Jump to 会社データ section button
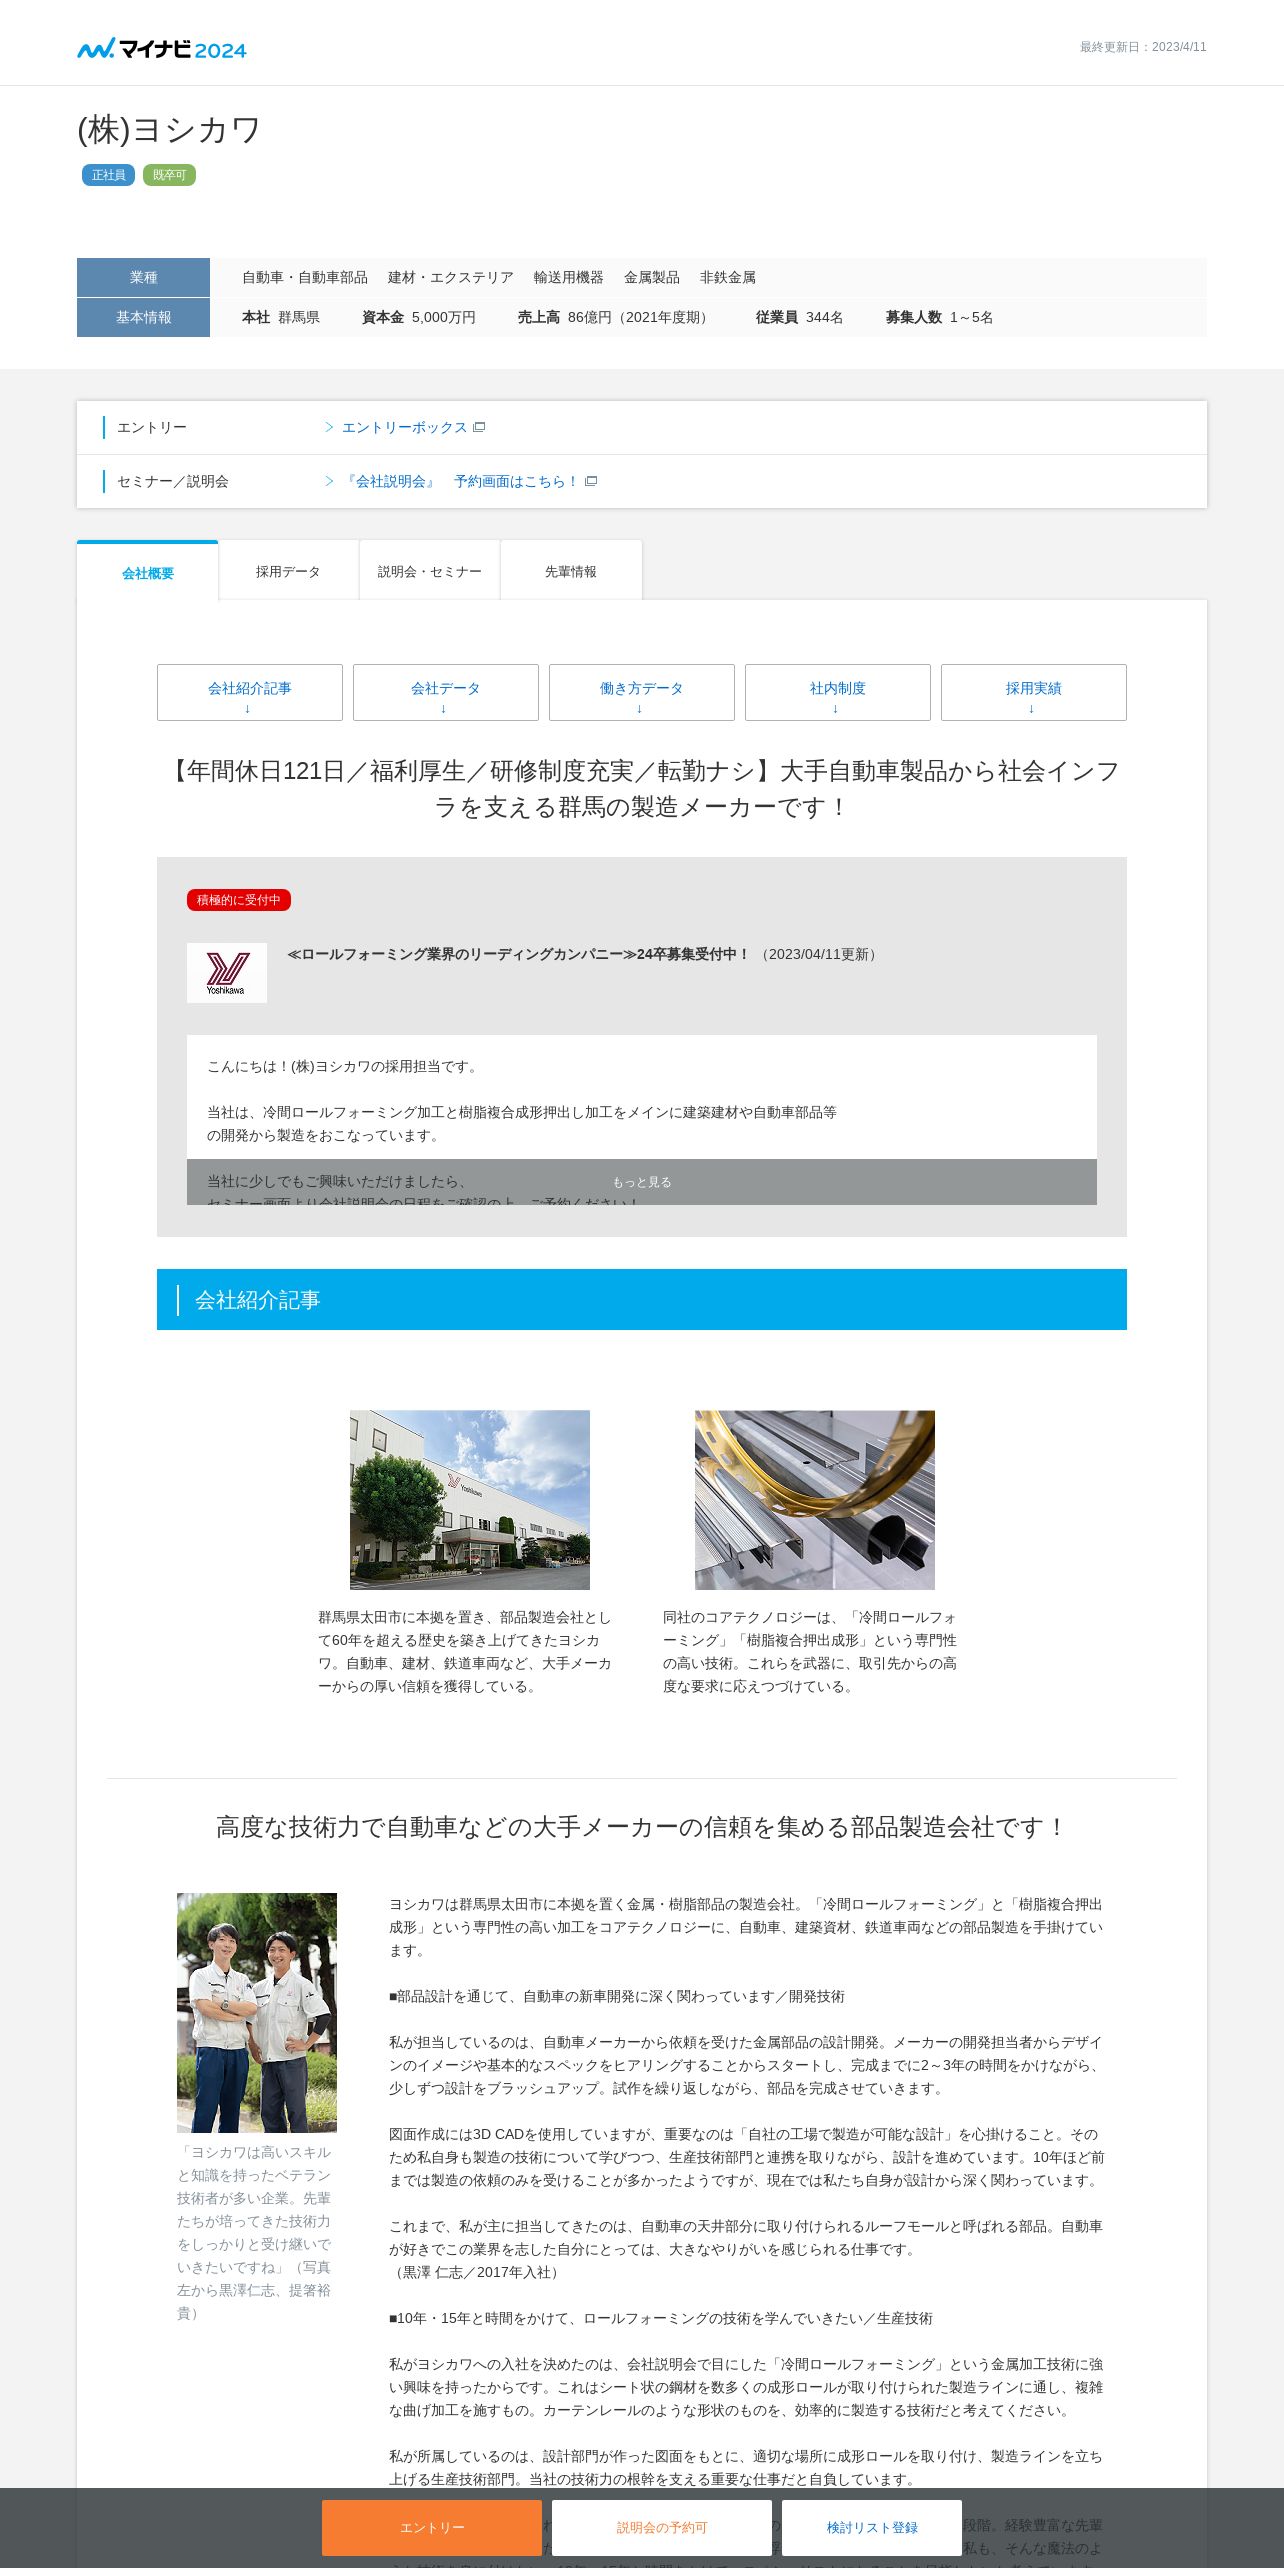This screenshot has width=1284, height=2568. pyautogui.click(x=446, y=692)
